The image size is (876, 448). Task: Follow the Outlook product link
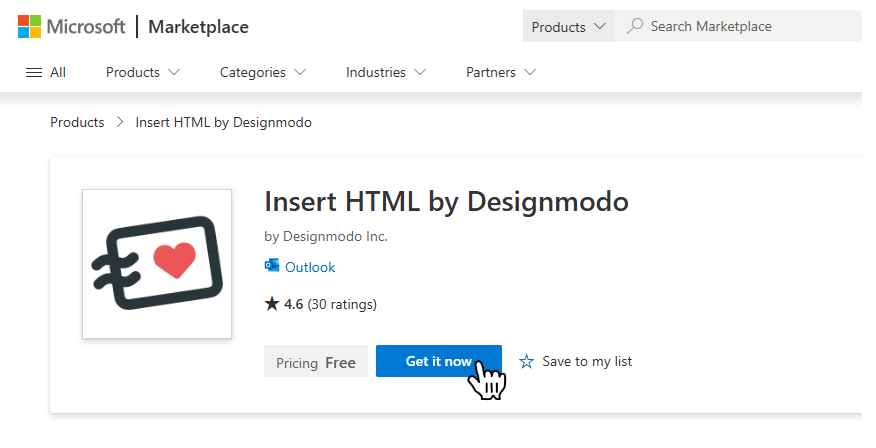point(310,267)
